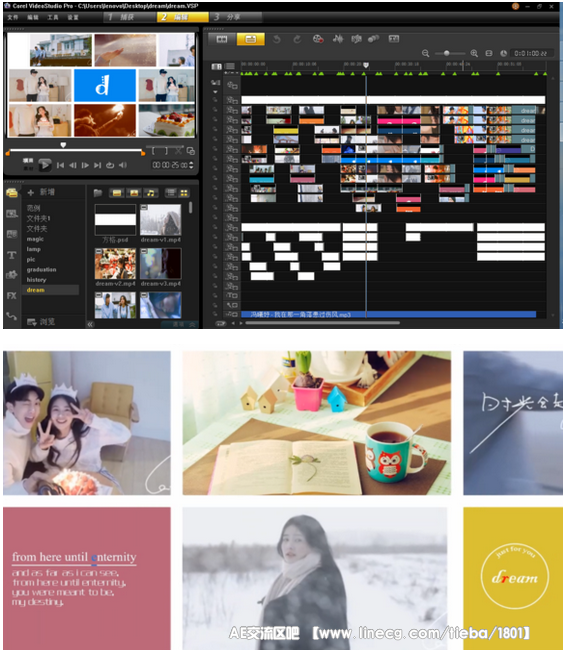Toggle Project/Clip play mode label
Image resolution: width=565 pixels, height=650 pixels.
pyautogui.click(x=28, y=164)
